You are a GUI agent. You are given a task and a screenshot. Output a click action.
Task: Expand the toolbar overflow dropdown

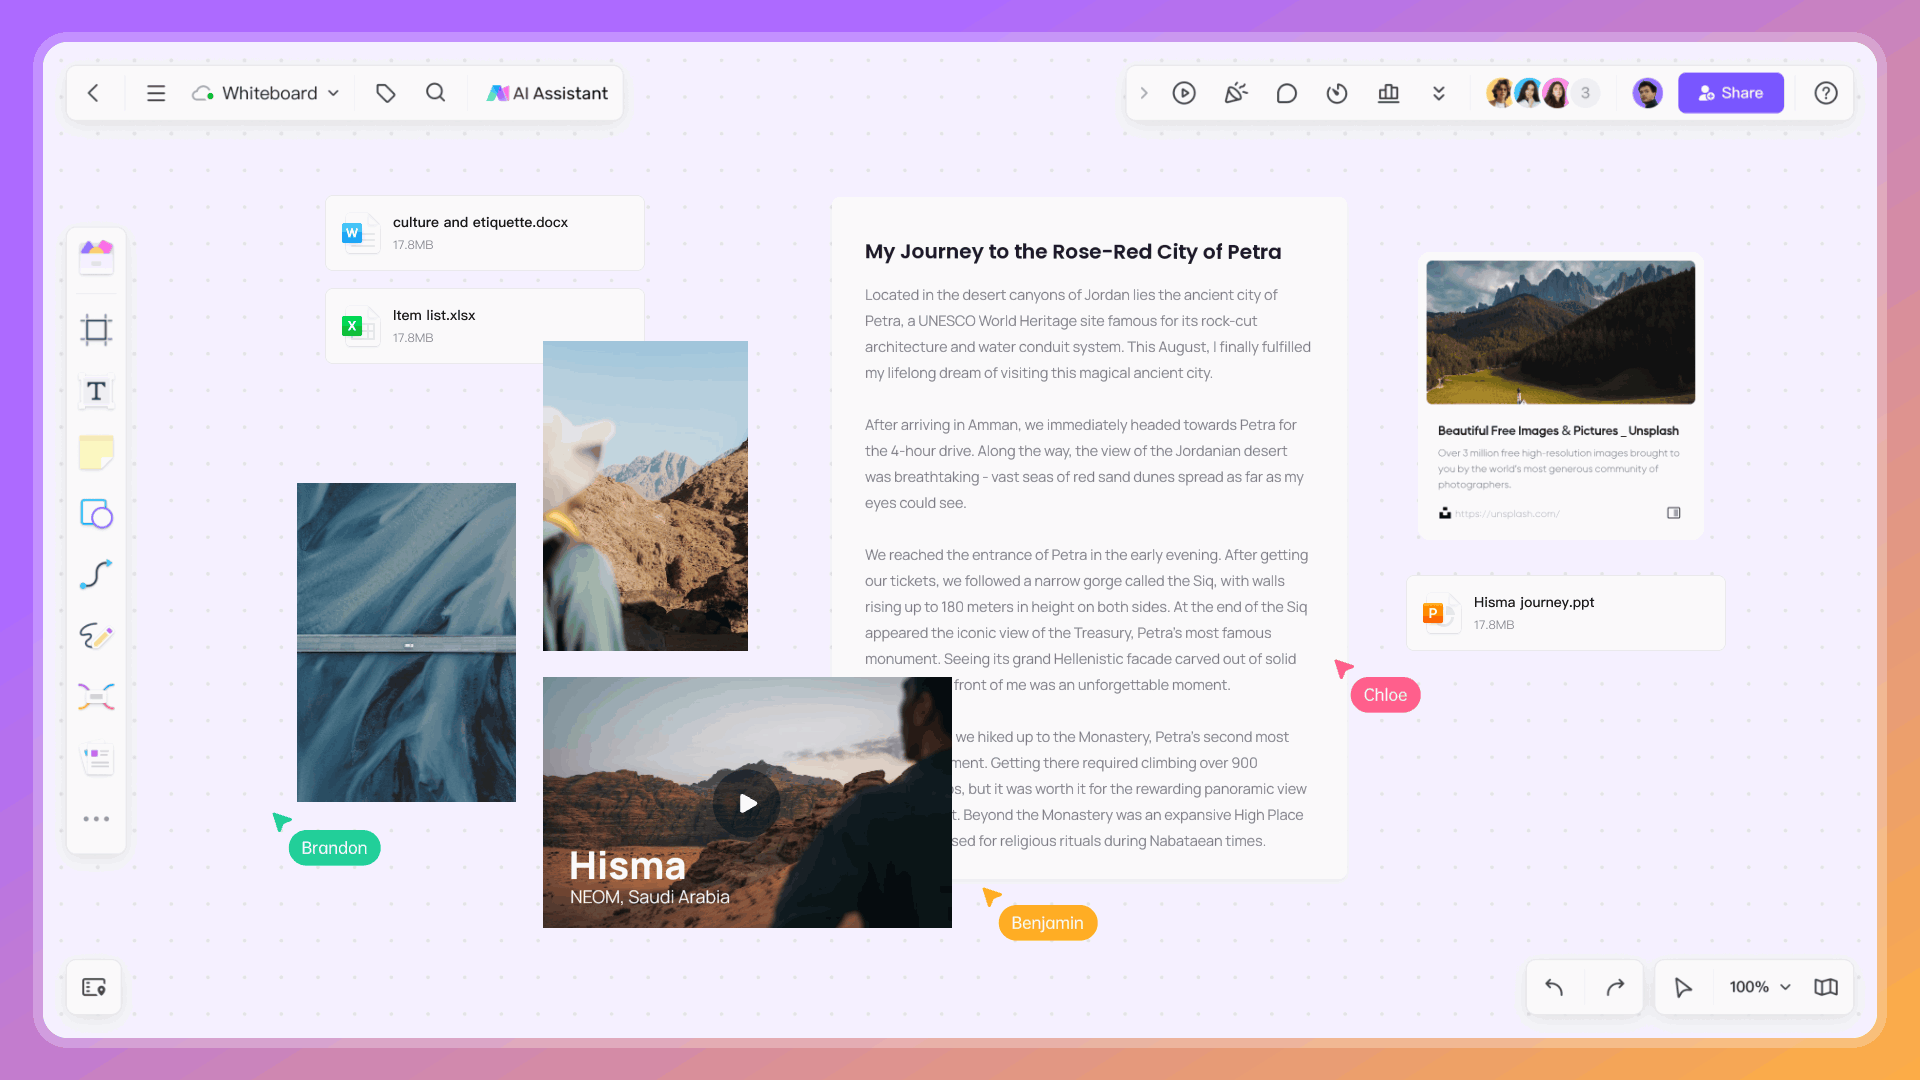coord(1441,92)
